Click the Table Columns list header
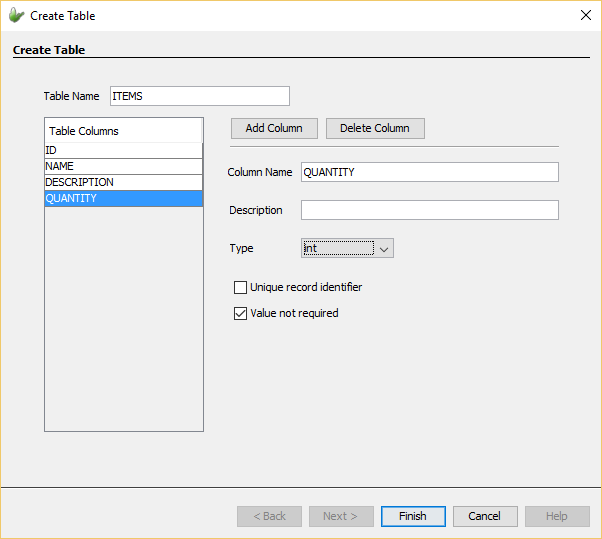 [123, 131]
